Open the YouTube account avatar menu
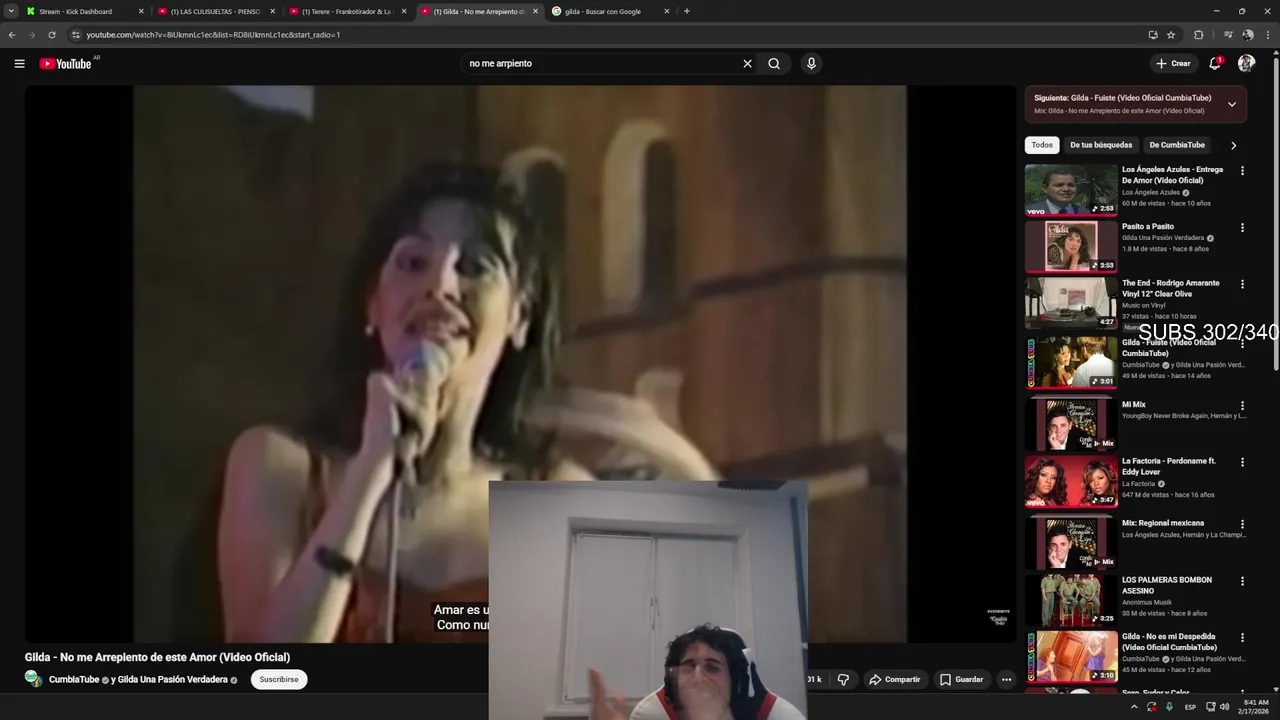Image resolution: width=1280 pixels, height=720 pixels. pyautogui.click(x=1246, y=63)
